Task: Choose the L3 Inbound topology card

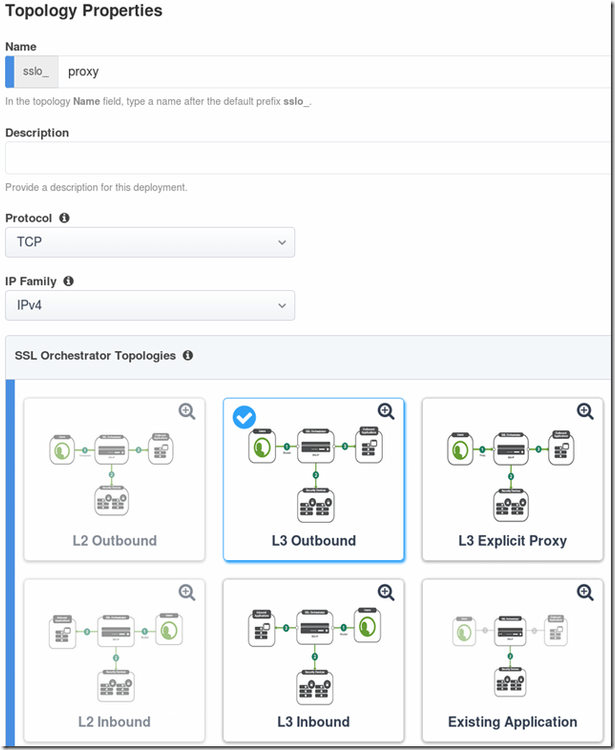Action: point(313,660)
